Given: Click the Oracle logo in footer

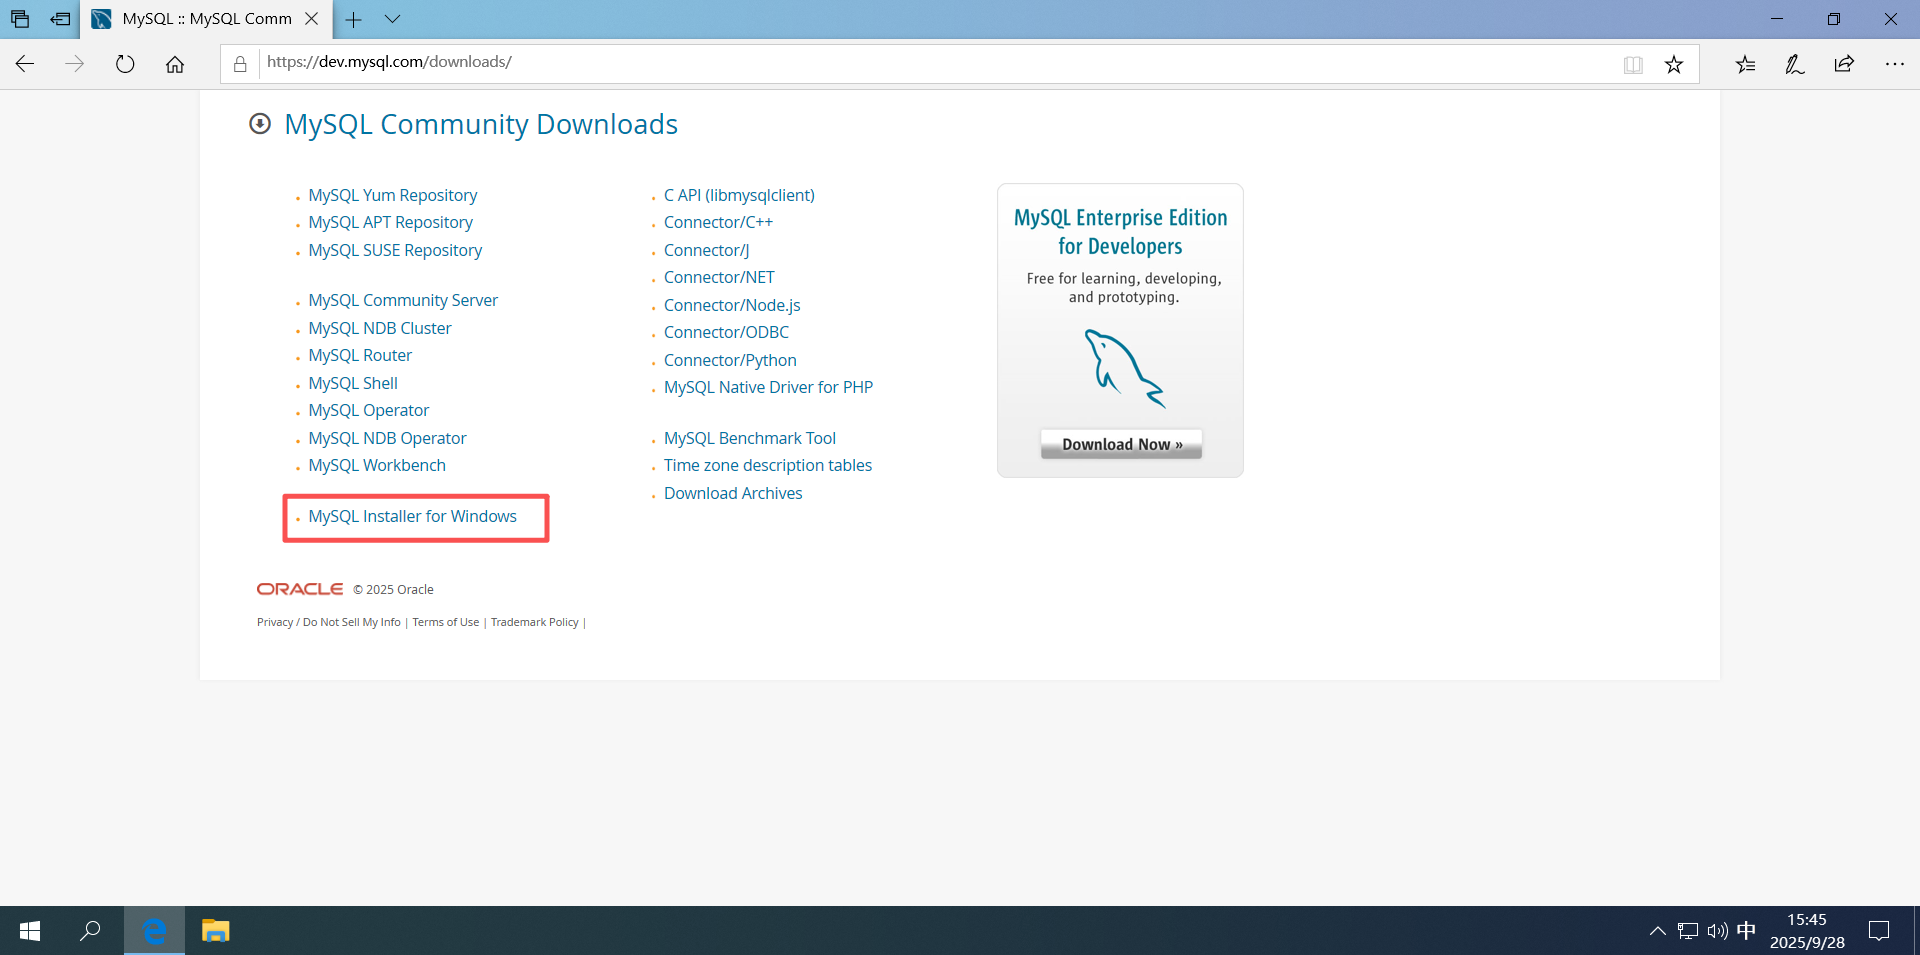Looking at the screenshot, I should tap(300, 589).
